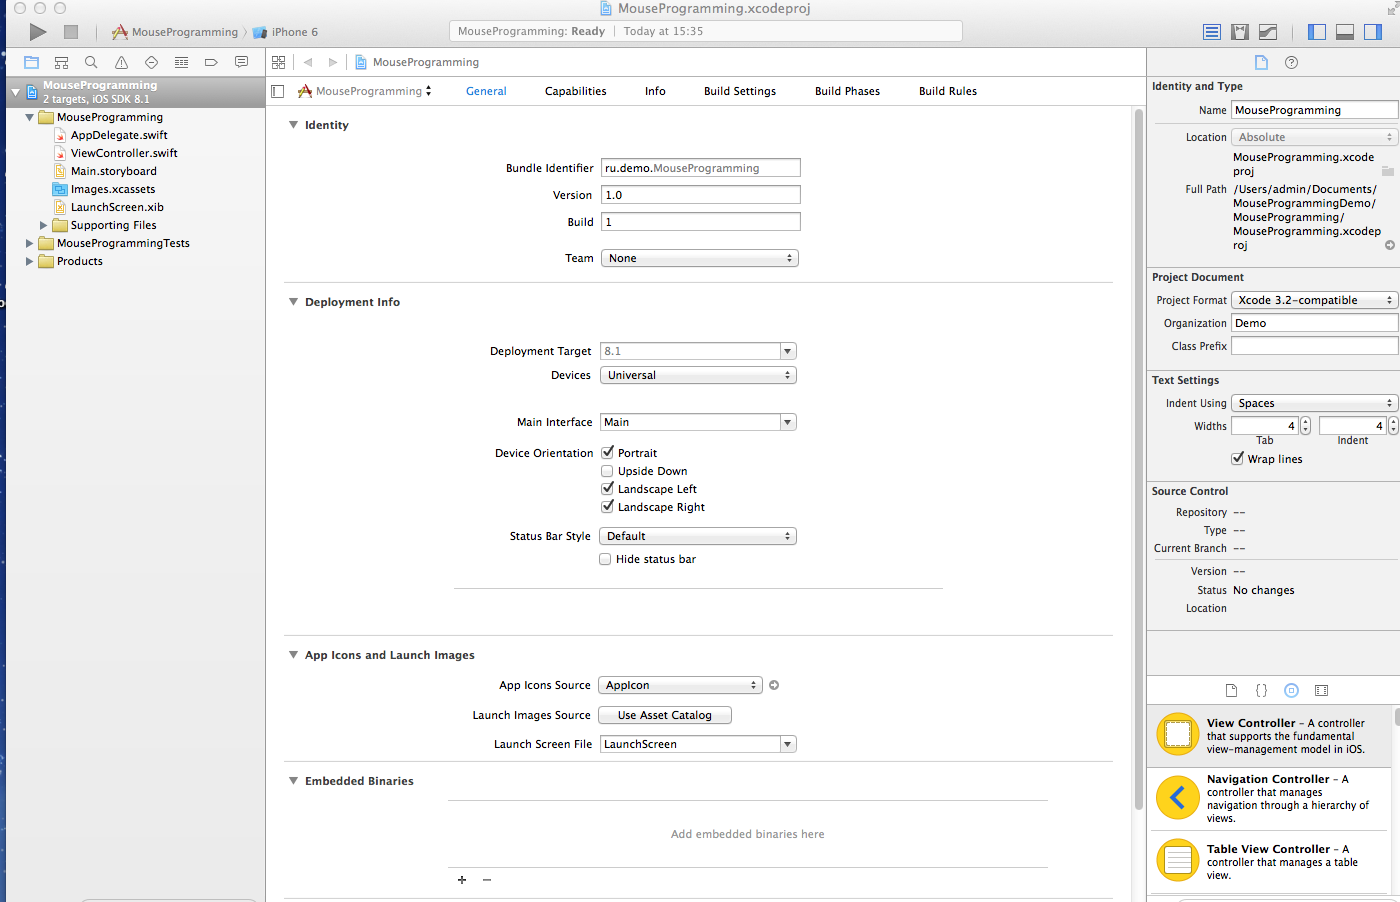Toggle Wrap lines checkbox
The width and height of the screenshot is (1400, 902).
pos(1237,458)
